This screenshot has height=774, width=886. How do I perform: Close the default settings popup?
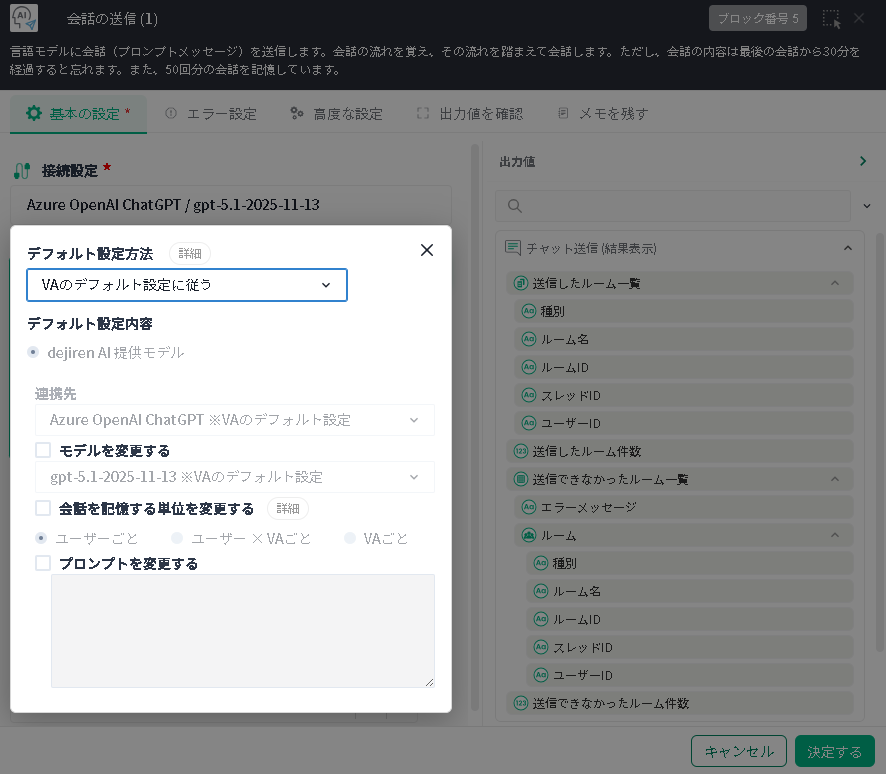[427, 250]
